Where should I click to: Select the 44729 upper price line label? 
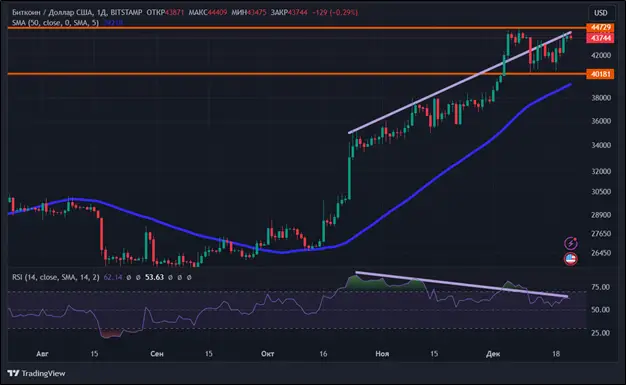(x=600, y=28)
